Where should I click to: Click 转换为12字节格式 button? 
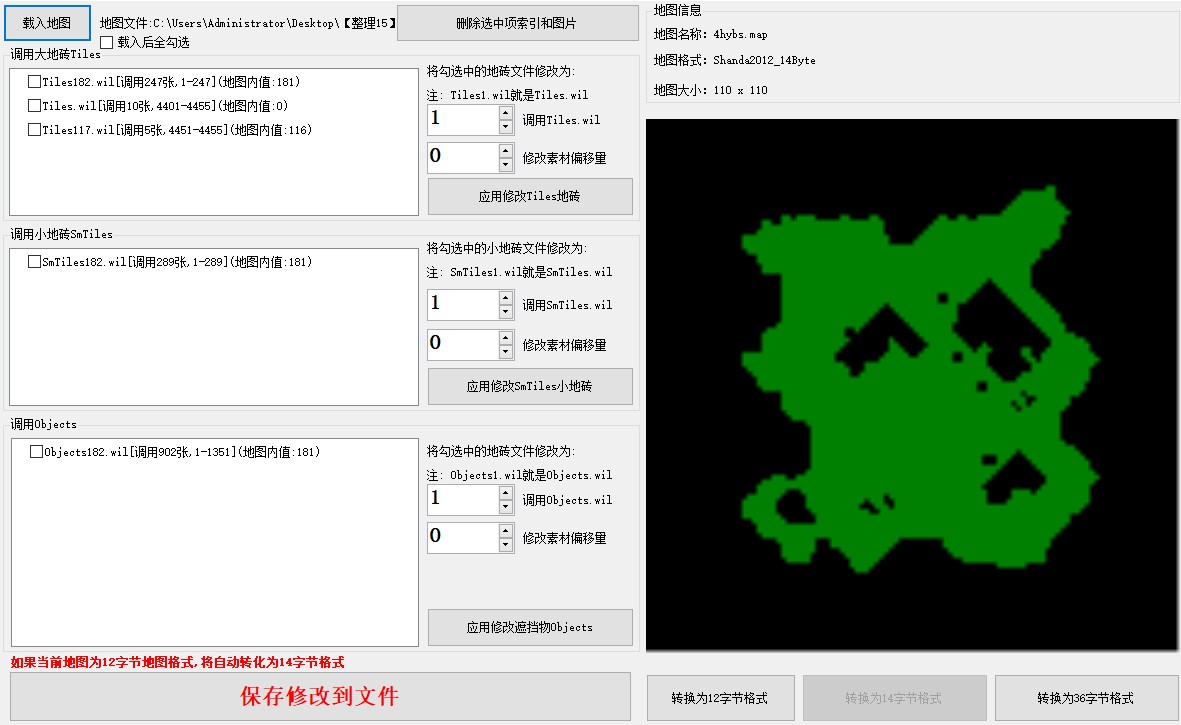pyautogui.click(x=720, y=698)
